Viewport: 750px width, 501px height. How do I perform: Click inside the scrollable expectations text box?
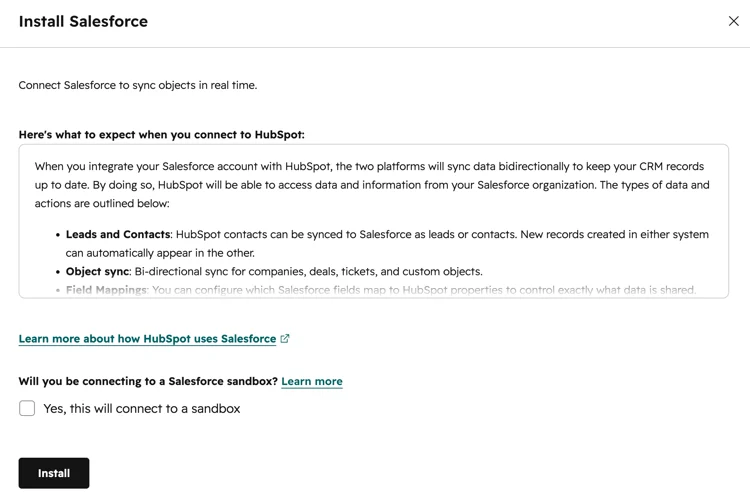[x=374, y=221]
